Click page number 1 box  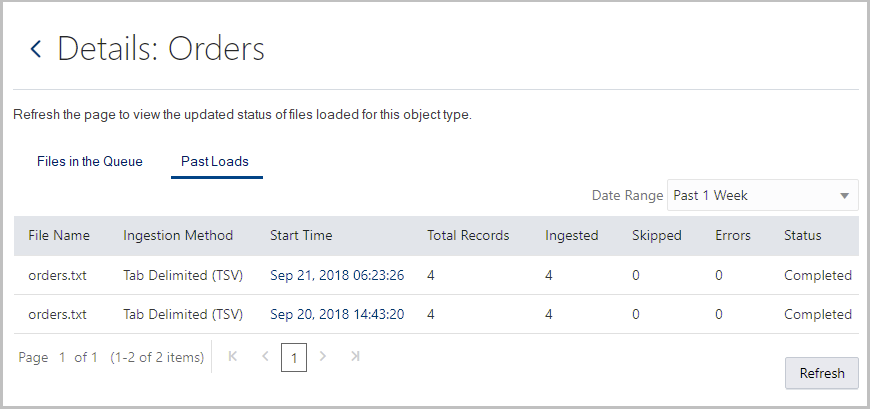(x=294, y=357)
